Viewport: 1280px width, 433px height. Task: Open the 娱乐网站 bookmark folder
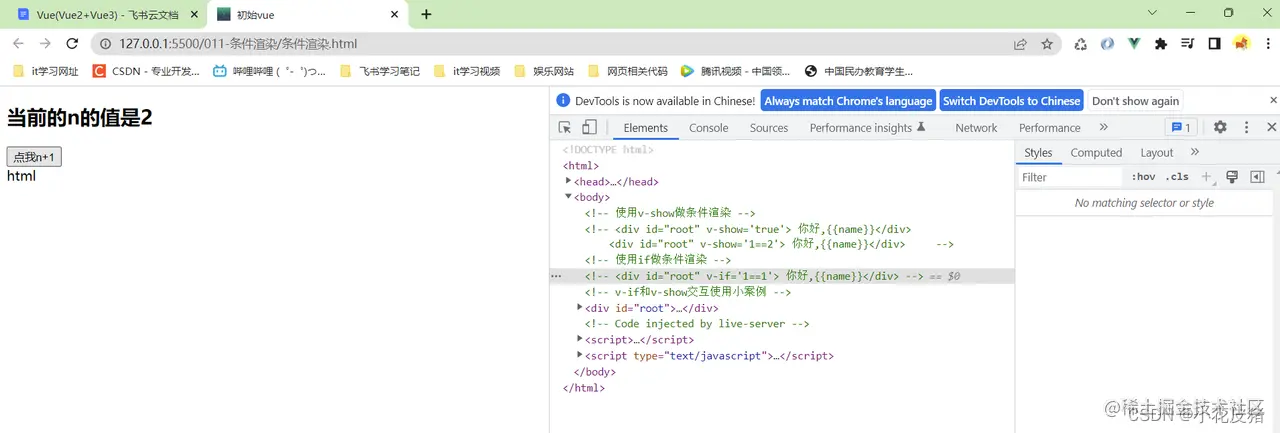[x=544, y=71]
